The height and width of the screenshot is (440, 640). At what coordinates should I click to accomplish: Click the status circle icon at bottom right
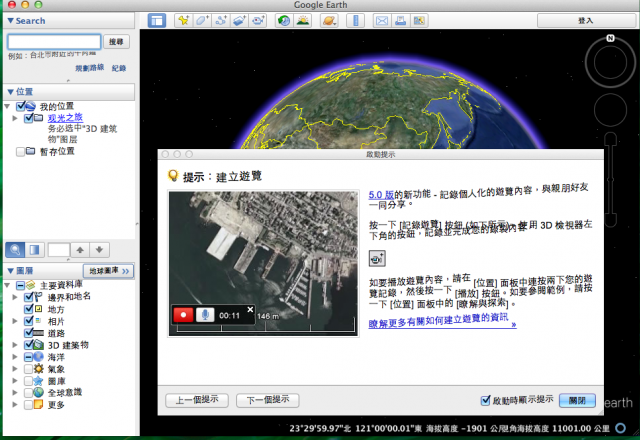pos(620,428)
